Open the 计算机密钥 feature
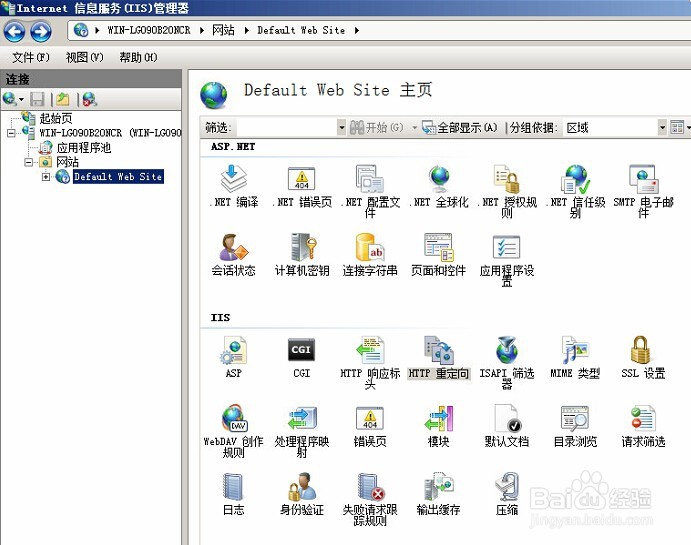Screen dimensions: 691x545 tap(302, 255)
